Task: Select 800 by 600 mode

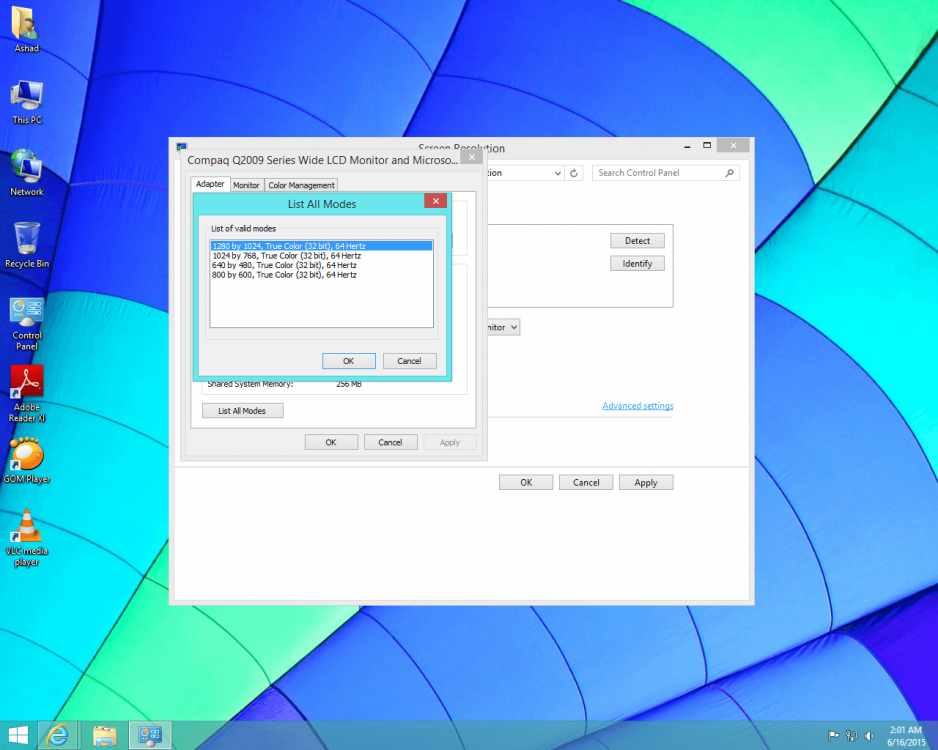Action: 321,275
